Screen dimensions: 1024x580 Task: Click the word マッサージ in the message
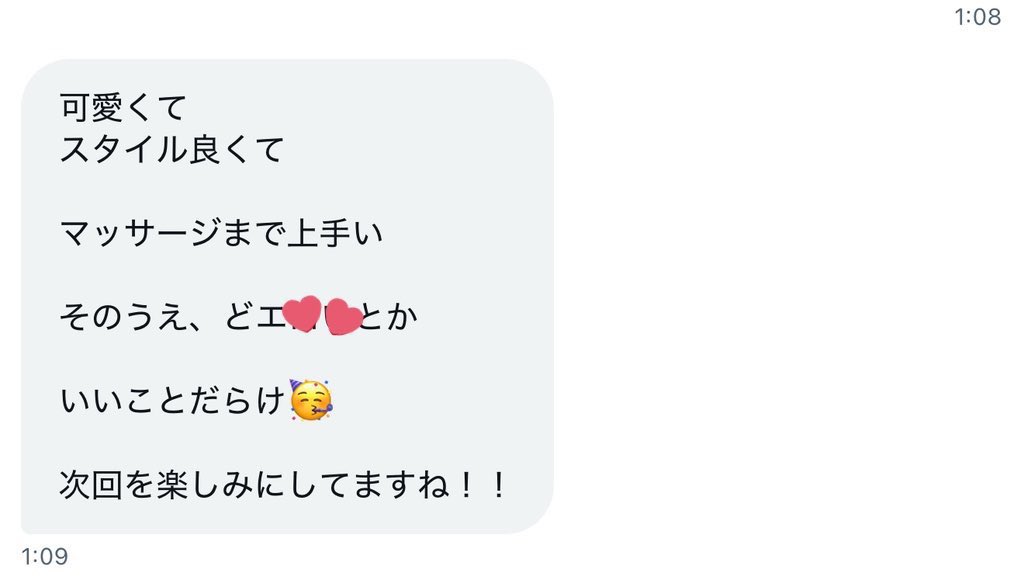(139, 233)
